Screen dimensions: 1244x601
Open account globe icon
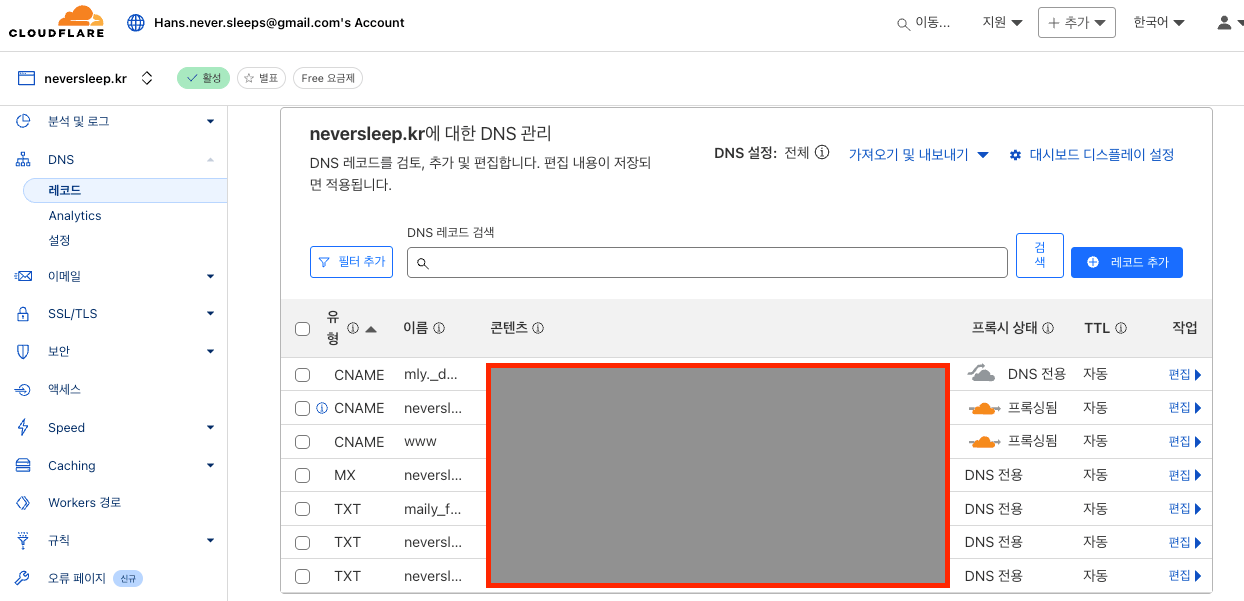coord(136,22)
